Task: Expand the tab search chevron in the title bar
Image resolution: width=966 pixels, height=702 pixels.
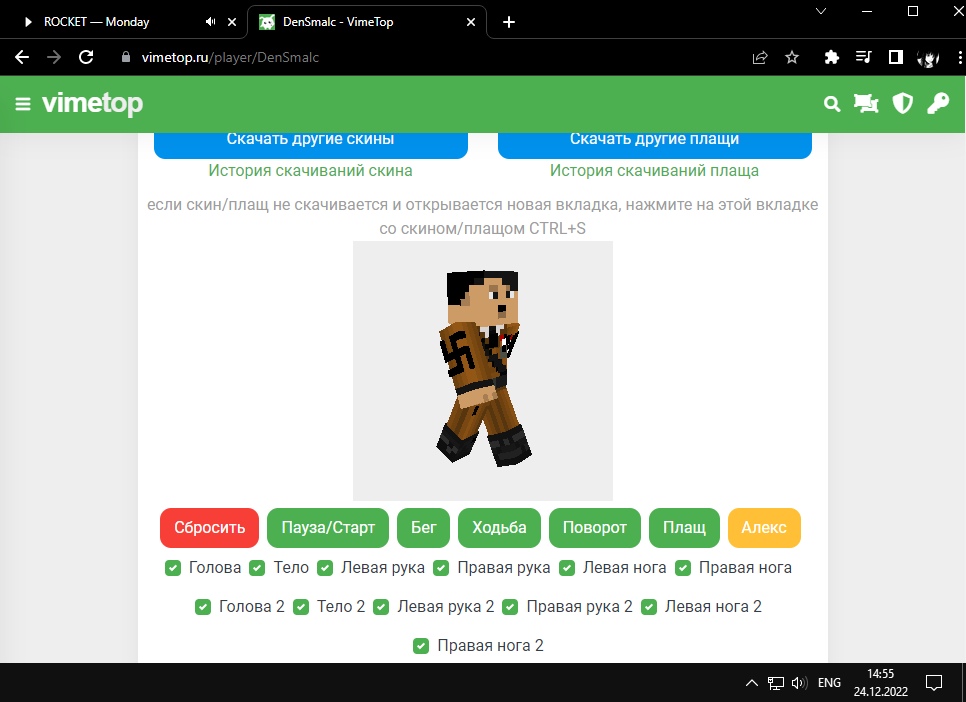Action: [821, 12]
